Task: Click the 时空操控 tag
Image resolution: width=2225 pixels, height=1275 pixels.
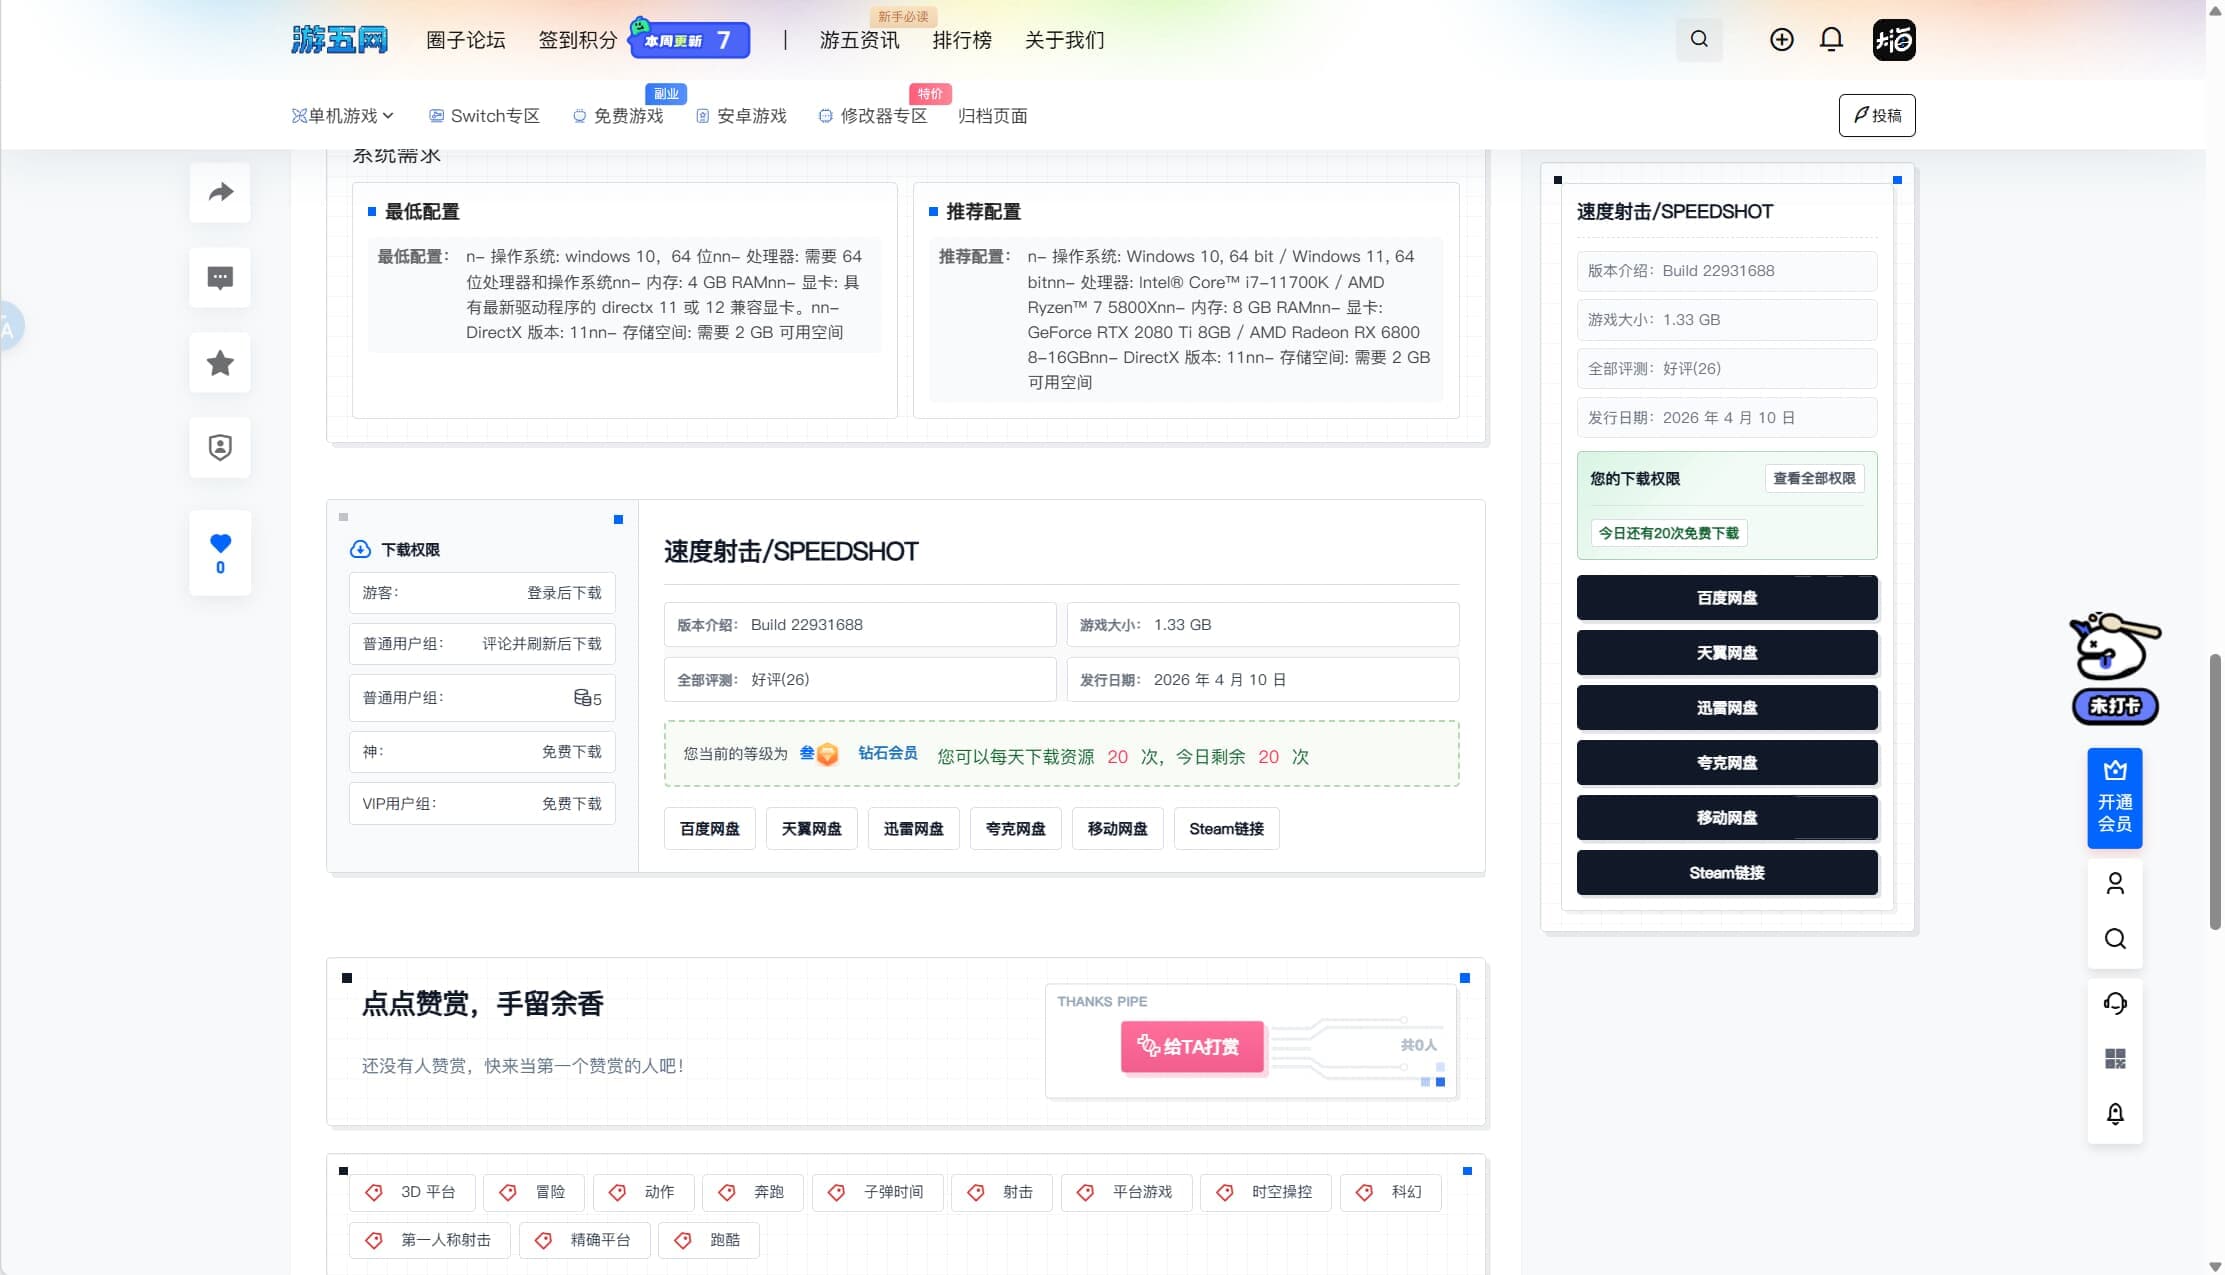Action: [1266, 1192]
